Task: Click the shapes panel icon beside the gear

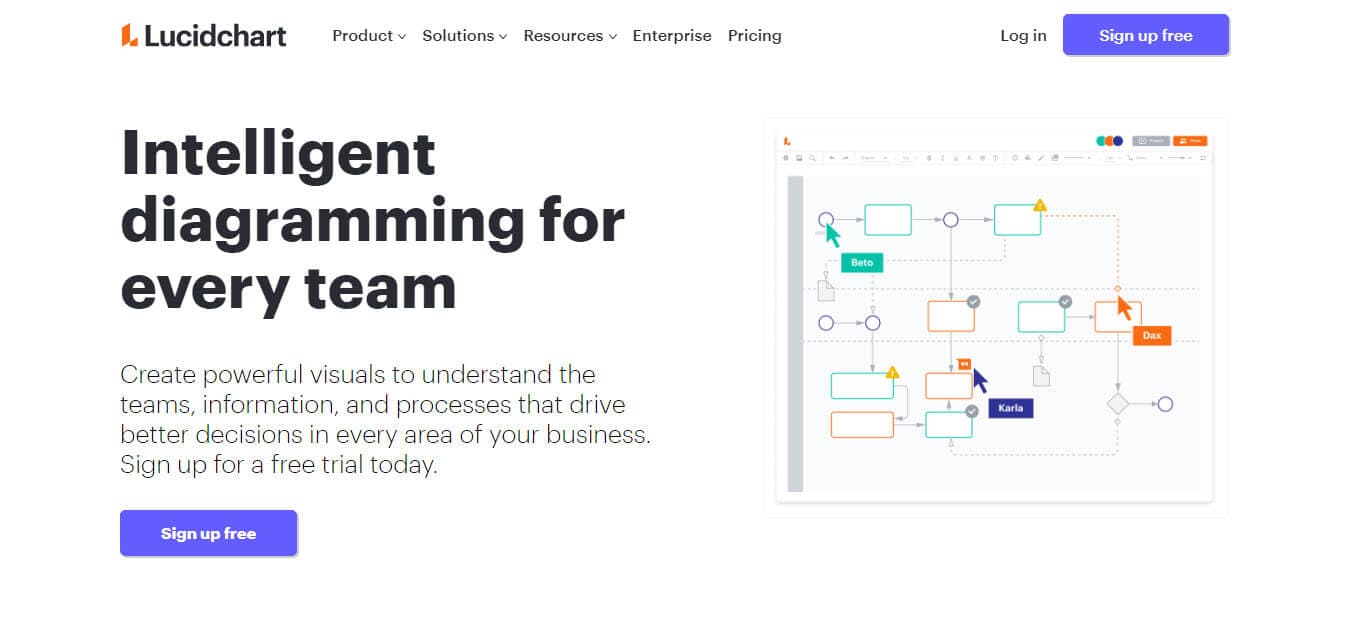Action: tap(799, 157)
